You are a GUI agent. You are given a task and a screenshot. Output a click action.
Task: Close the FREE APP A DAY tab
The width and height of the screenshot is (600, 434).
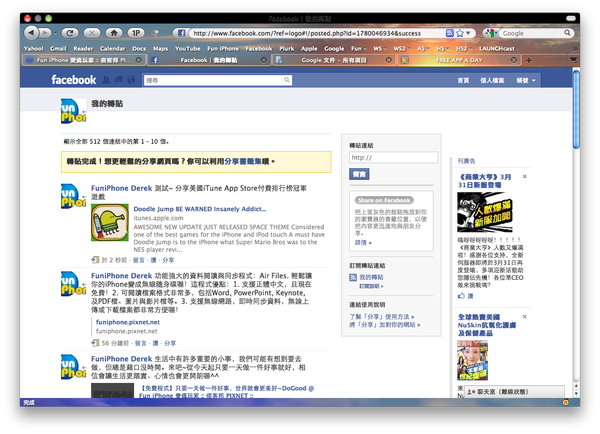pyautogui.click(x=514, y=60)
